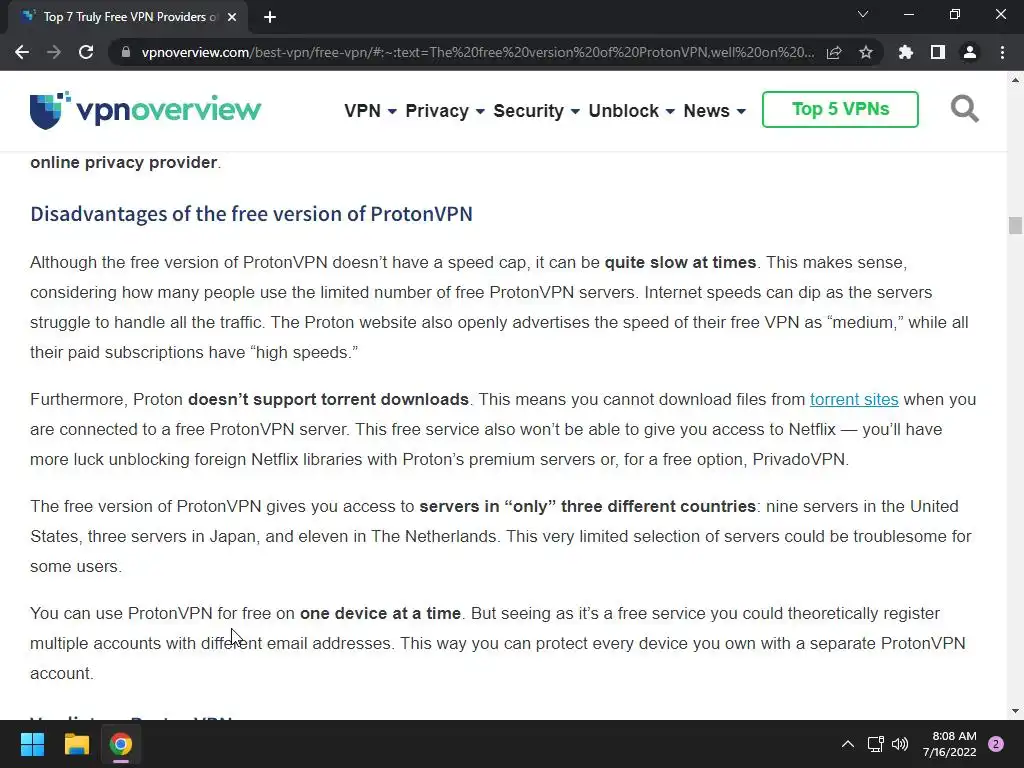Click the Top 5 VPNs button

pos(840,109)
